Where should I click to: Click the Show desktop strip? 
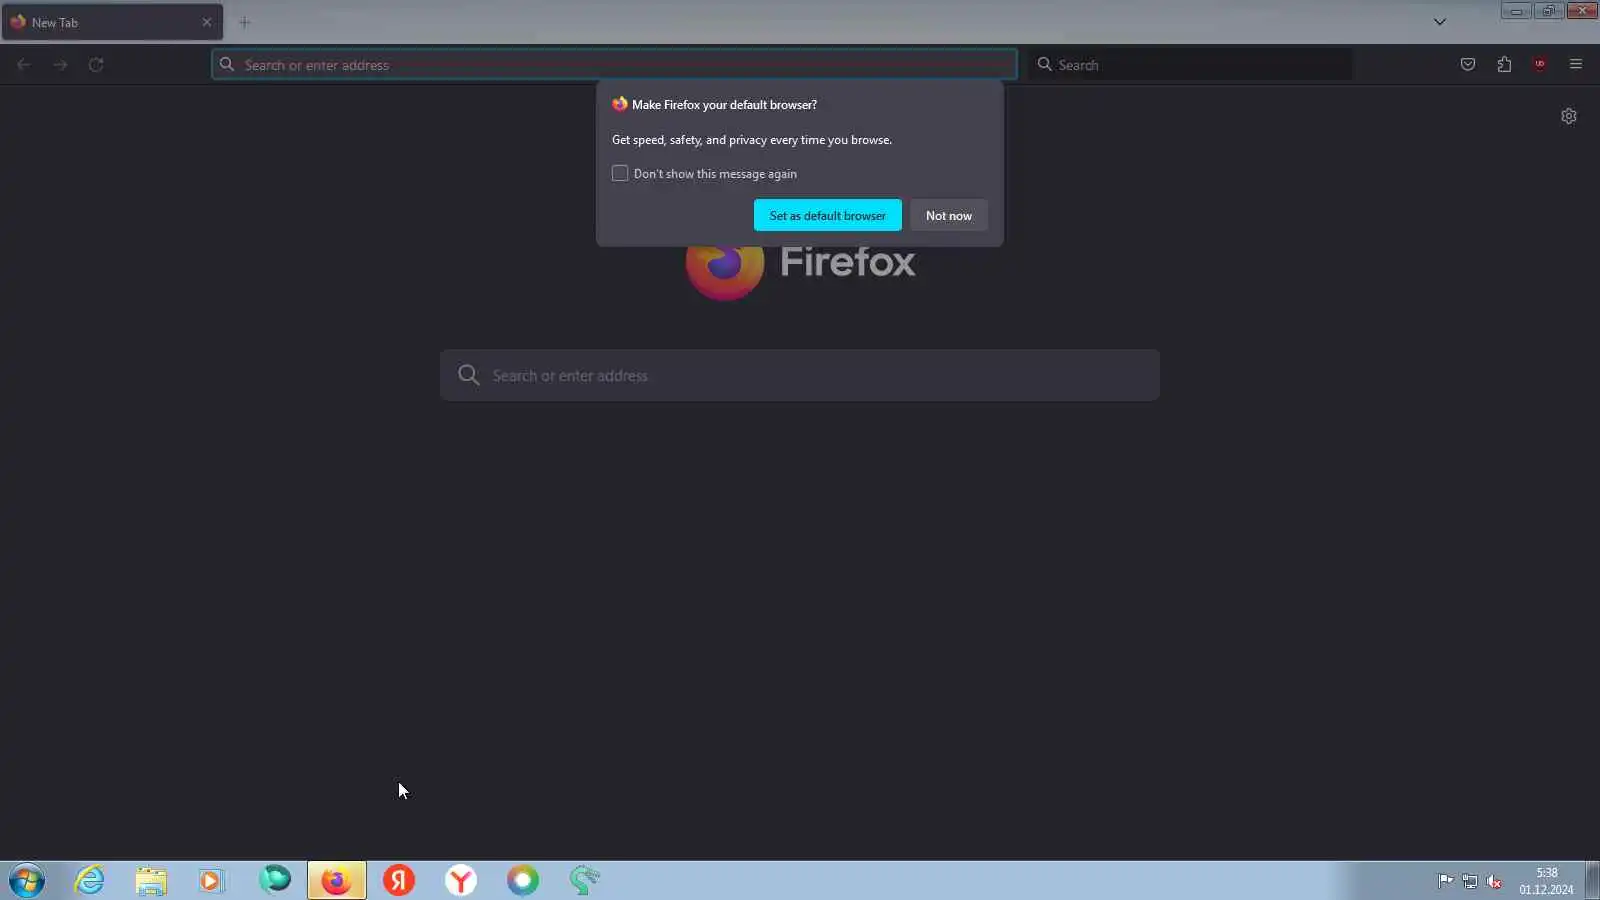(x=1592, y=881)
